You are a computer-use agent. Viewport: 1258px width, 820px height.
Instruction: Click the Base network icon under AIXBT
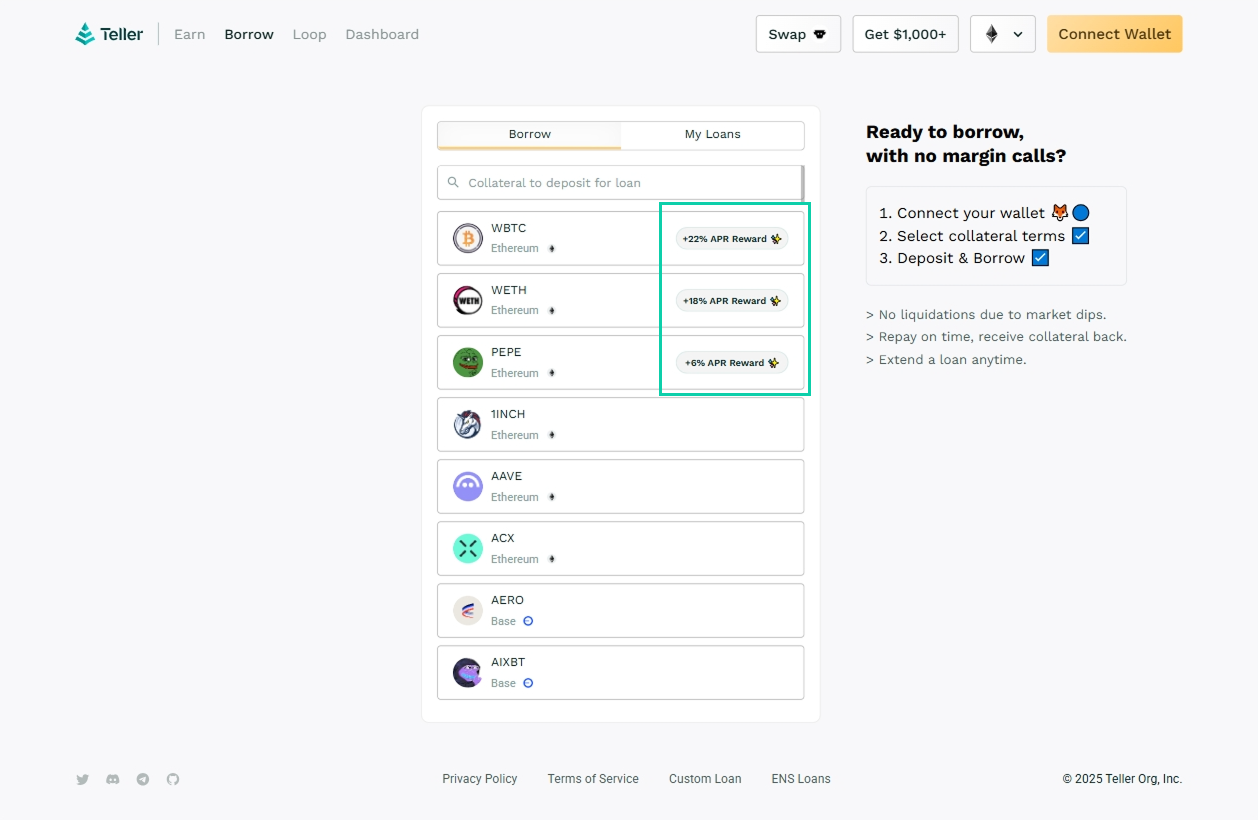[x=528, y=683]
